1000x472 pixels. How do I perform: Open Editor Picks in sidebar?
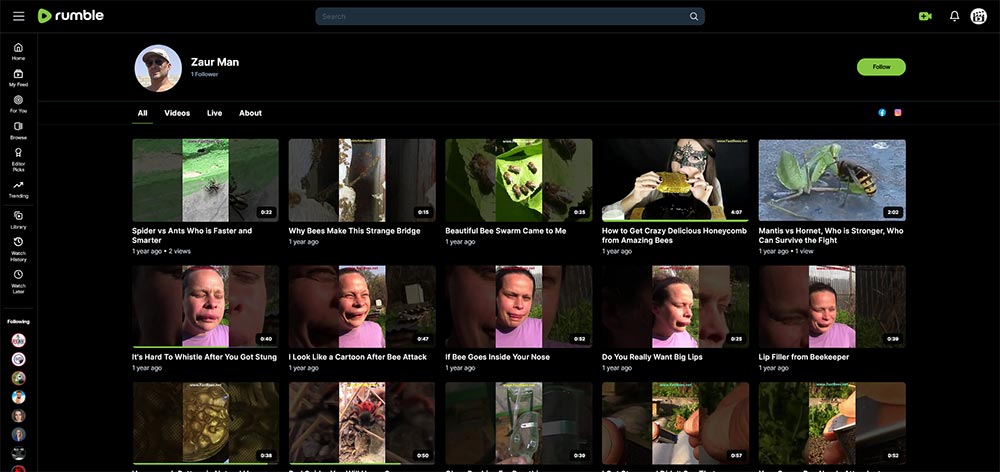point(18,159)
